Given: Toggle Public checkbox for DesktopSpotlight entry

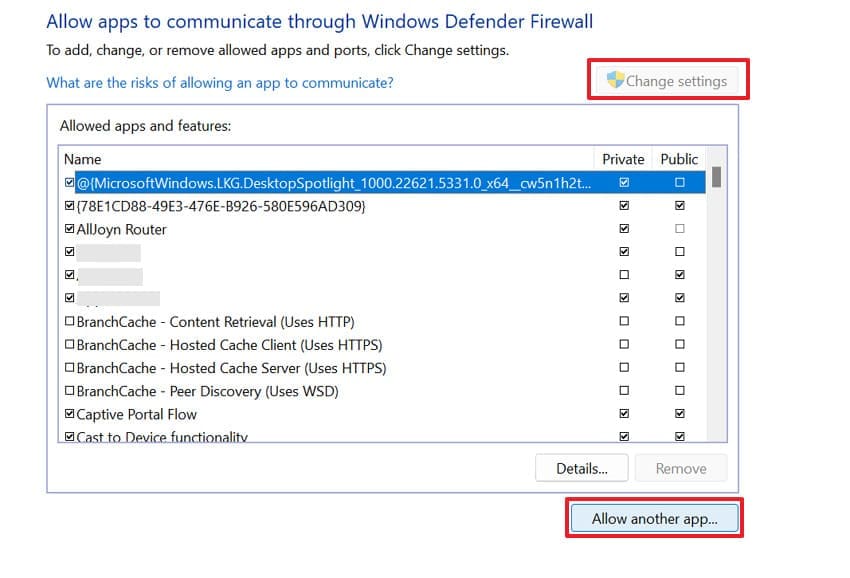Looking at the screenshot, I should click(x=680, y=183).
